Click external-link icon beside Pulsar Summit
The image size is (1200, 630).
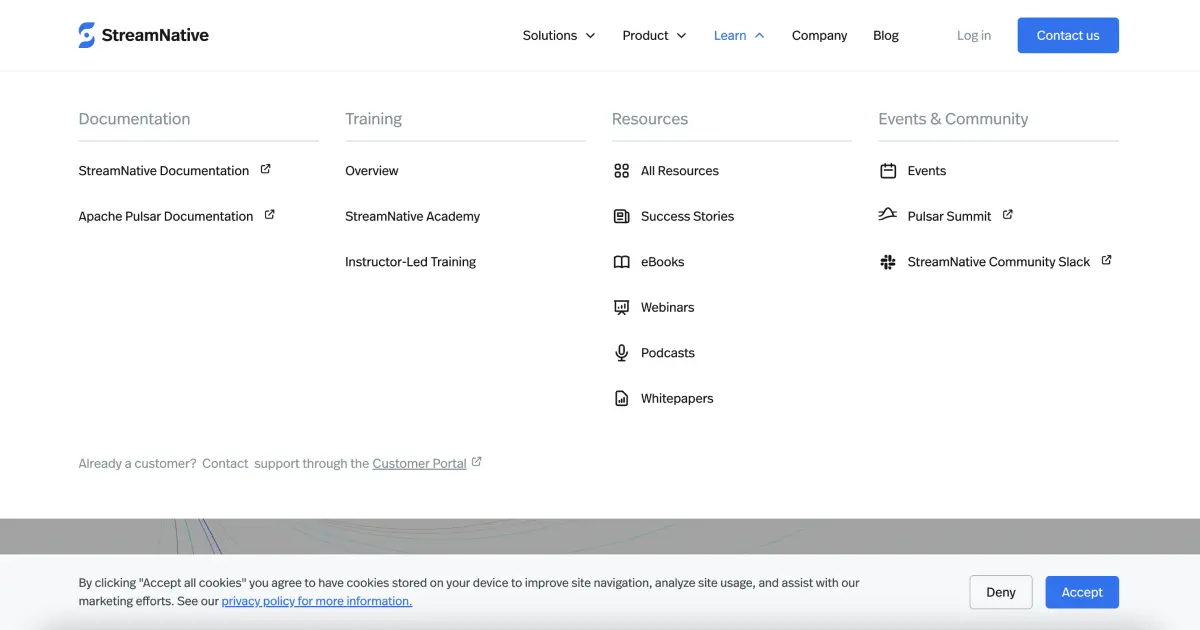1007,214
